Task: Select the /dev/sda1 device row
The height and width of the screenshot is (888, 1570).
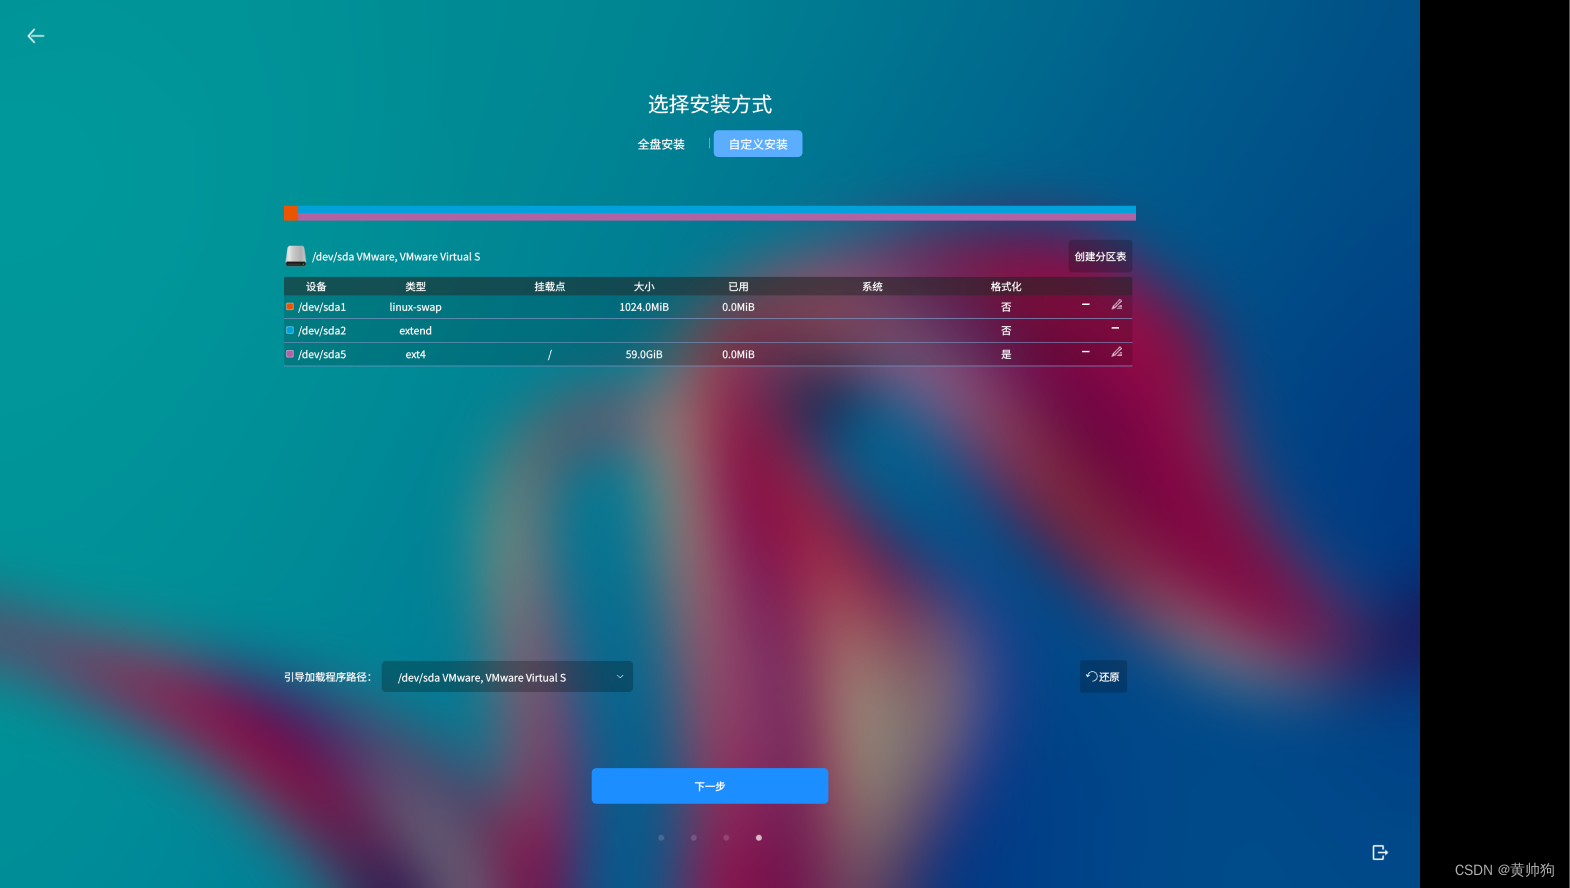Action: pyautogui.click(x=708, y=307)
